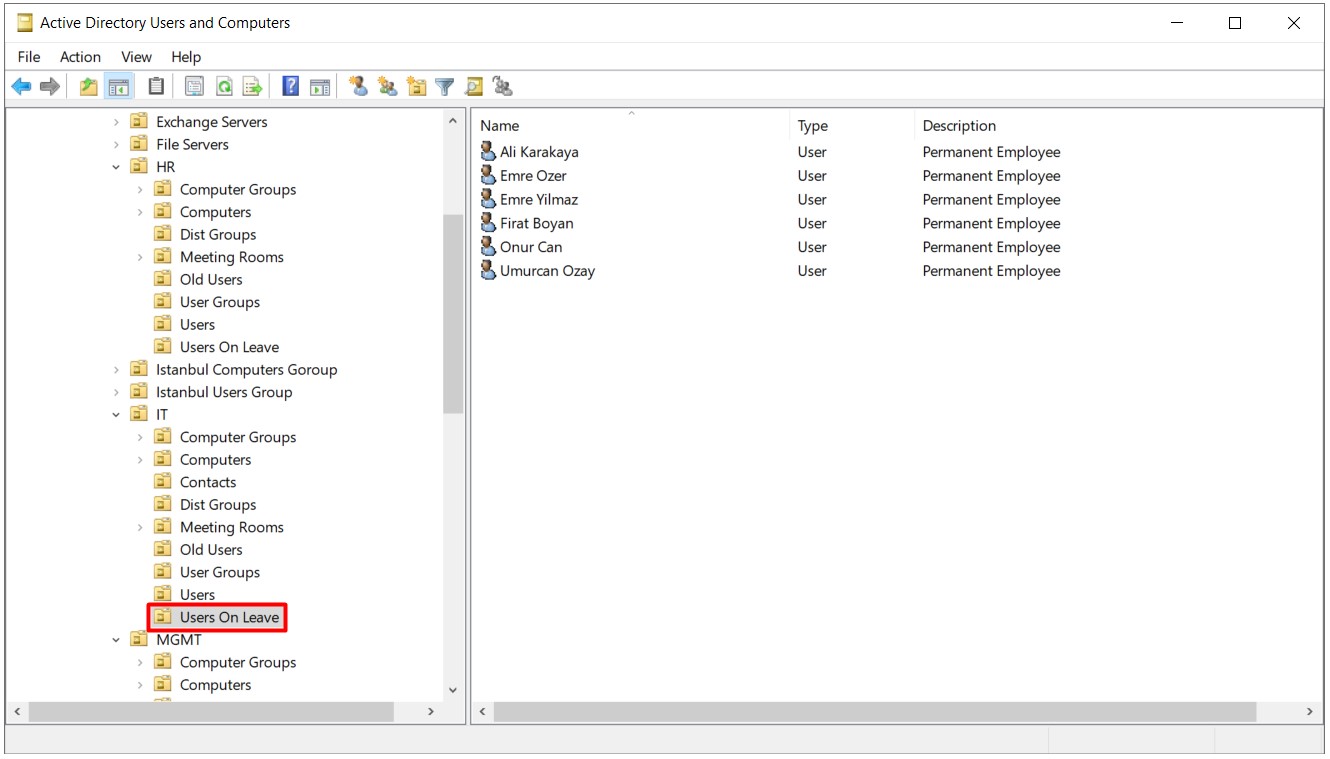Select Users On Leave under HR

coord(229,347)
